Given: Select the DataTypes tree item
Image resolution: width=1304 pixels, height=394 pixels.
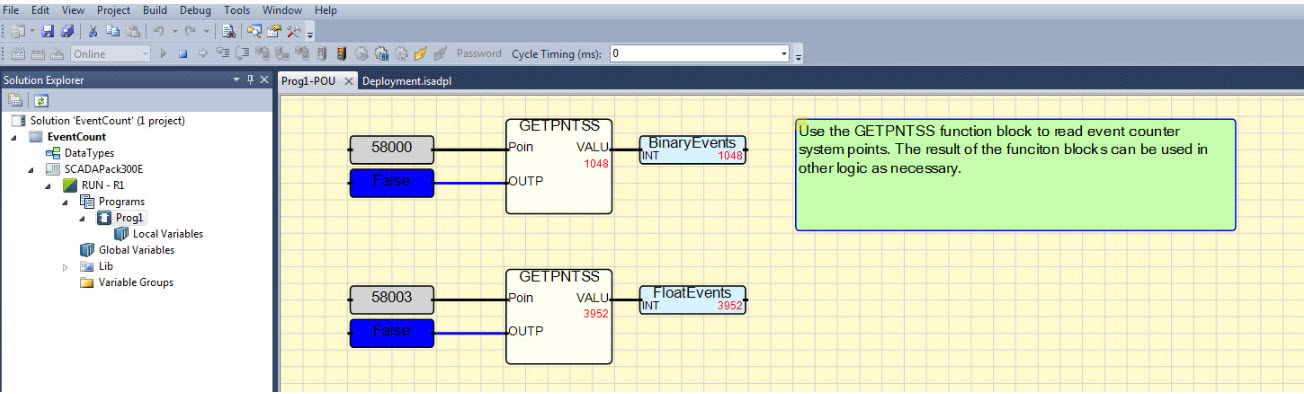Looking at the screenshot, I should coord(89,153).
